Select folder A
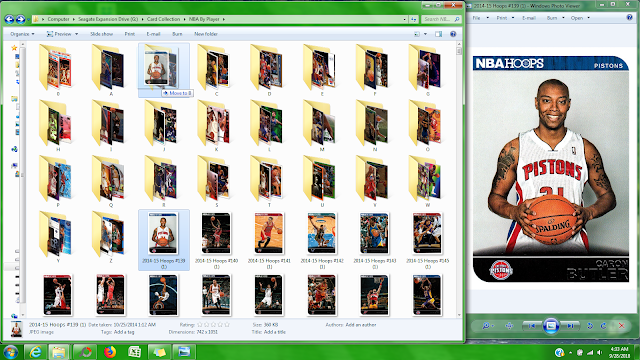 [x=111, y=70]
